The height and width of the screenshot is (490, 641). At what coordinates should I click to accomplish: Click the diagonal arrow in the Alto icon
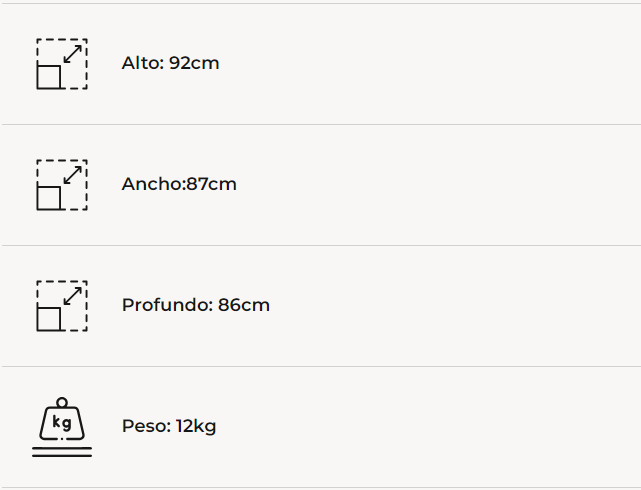click(x=72, y=54)
